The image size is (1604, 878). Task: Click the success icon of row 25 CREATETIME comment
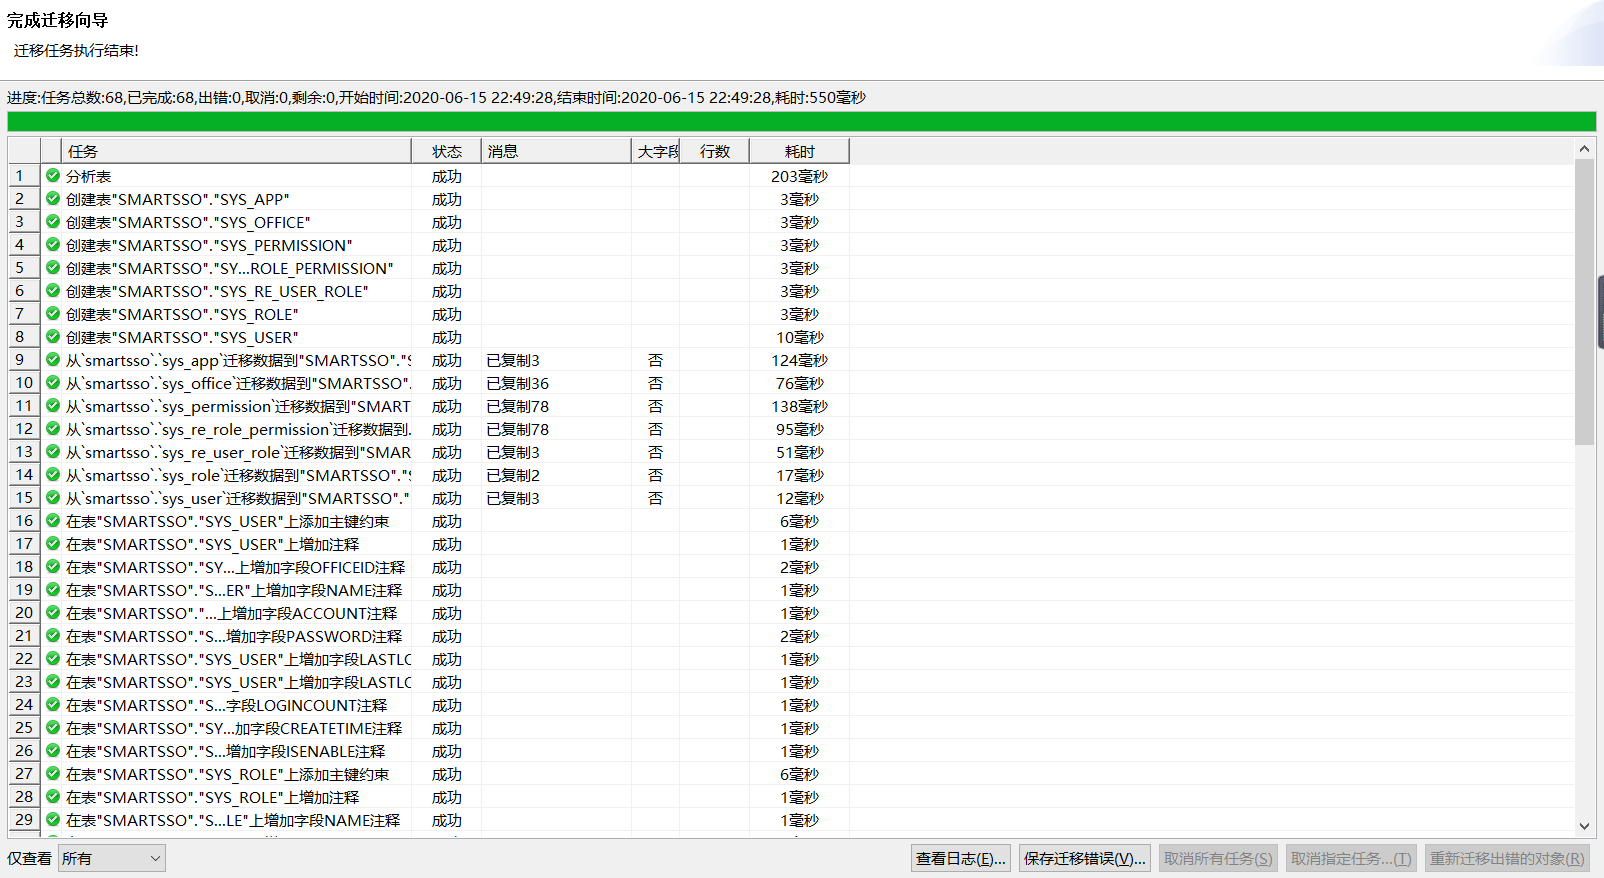(53, 728)
